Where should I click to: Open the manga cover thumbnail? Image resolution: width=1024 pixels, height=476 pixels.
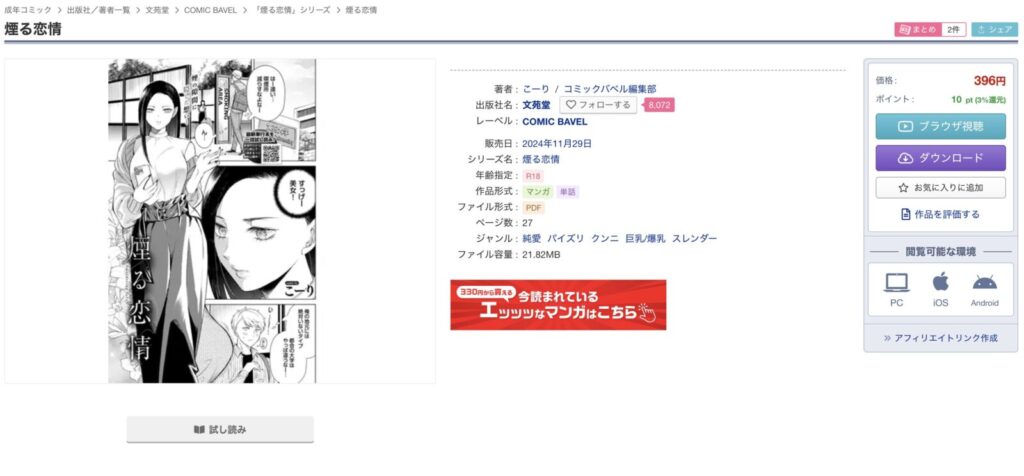212,221
